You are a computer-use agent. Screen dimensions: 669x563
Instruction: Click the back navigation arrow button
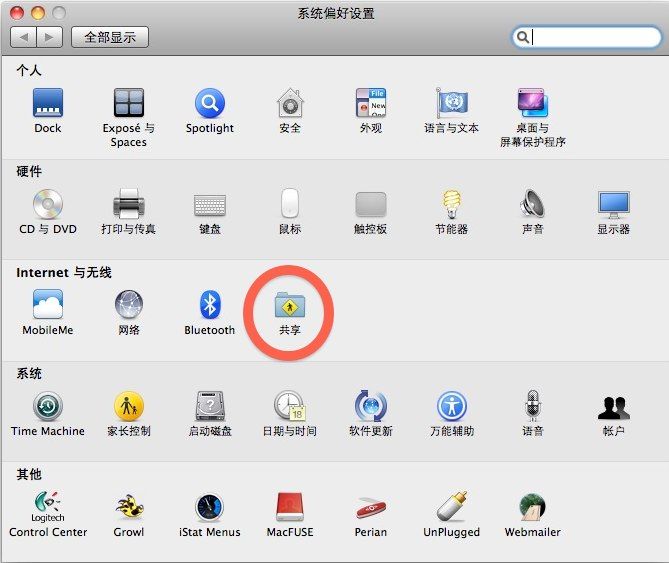(x=24, y=37)
